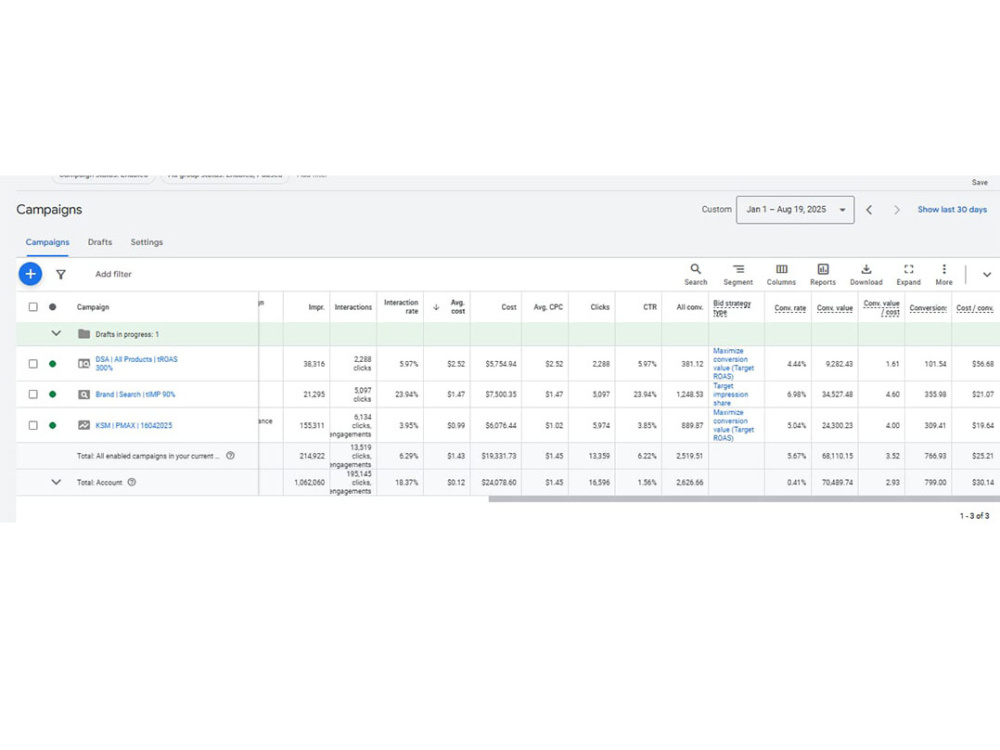The width and height of the screenshot is (1000, 750).
Task: Open Brand | Search | tIMP 90% campaign
Action: (x=135, y=394)
